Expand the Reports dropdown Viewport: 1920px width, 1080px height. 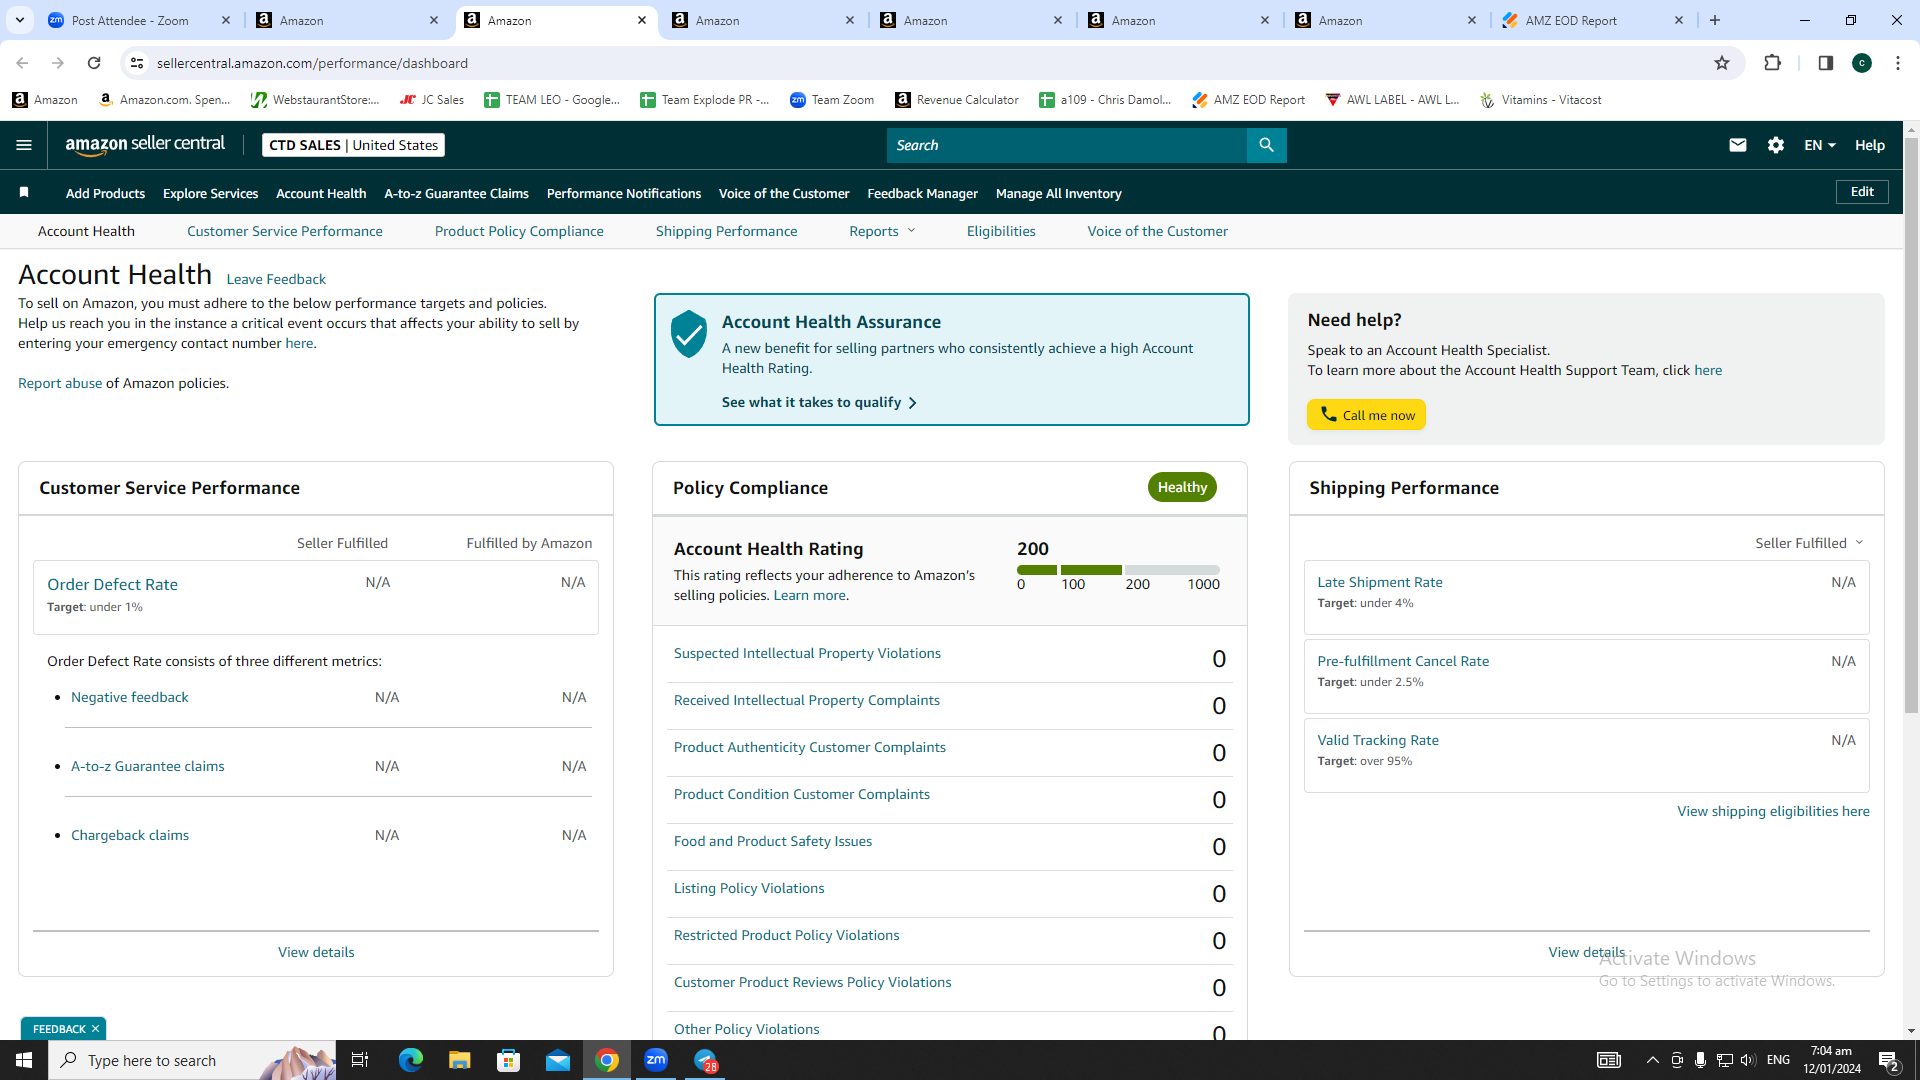[882, 231]
